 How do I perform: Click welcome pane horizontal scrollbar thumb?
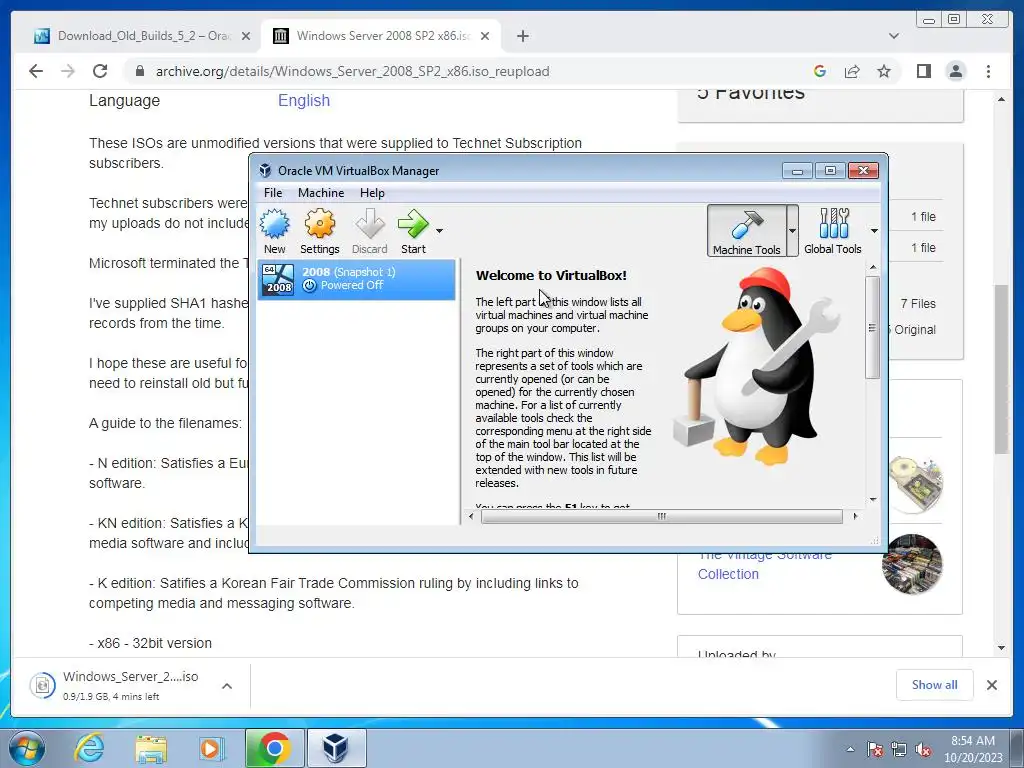point(662,517)
